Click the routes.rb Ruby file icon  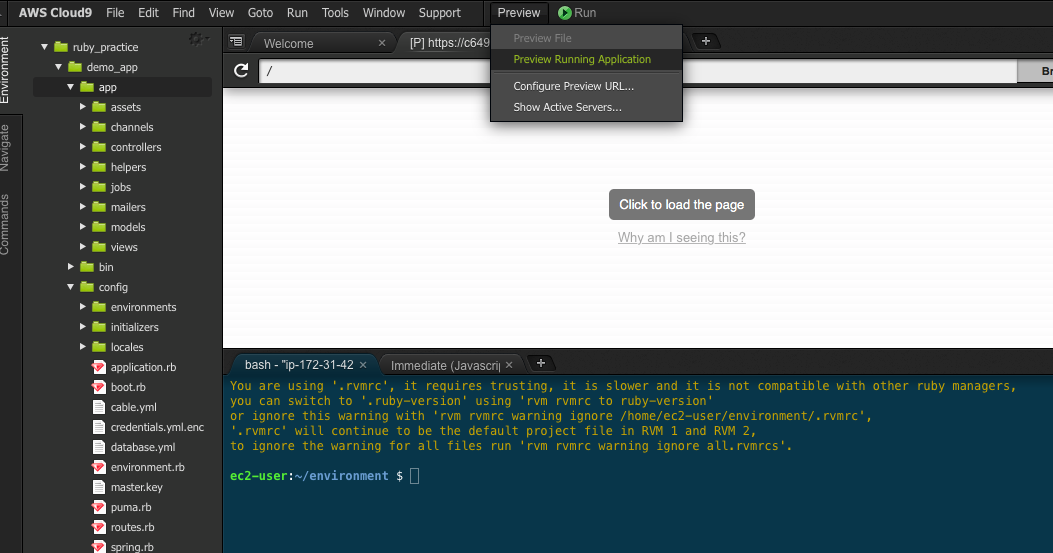click(99, 527)
